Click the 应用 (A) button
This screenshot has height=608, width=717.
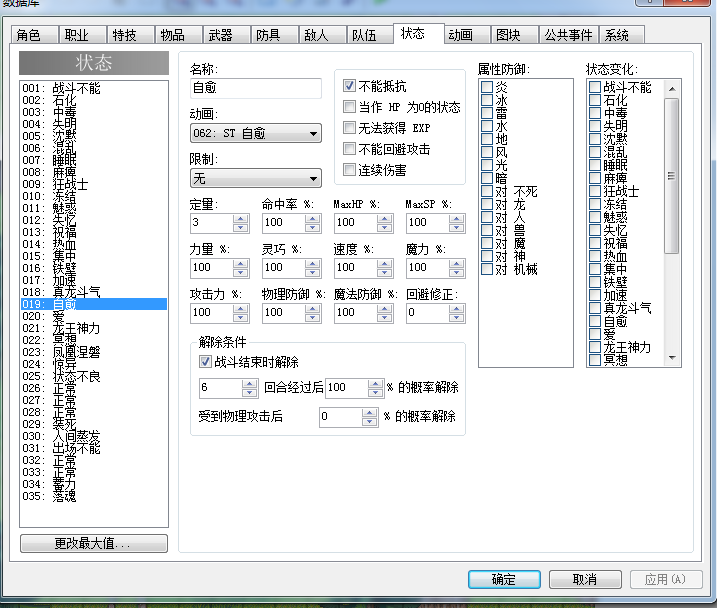pos(666,579)
